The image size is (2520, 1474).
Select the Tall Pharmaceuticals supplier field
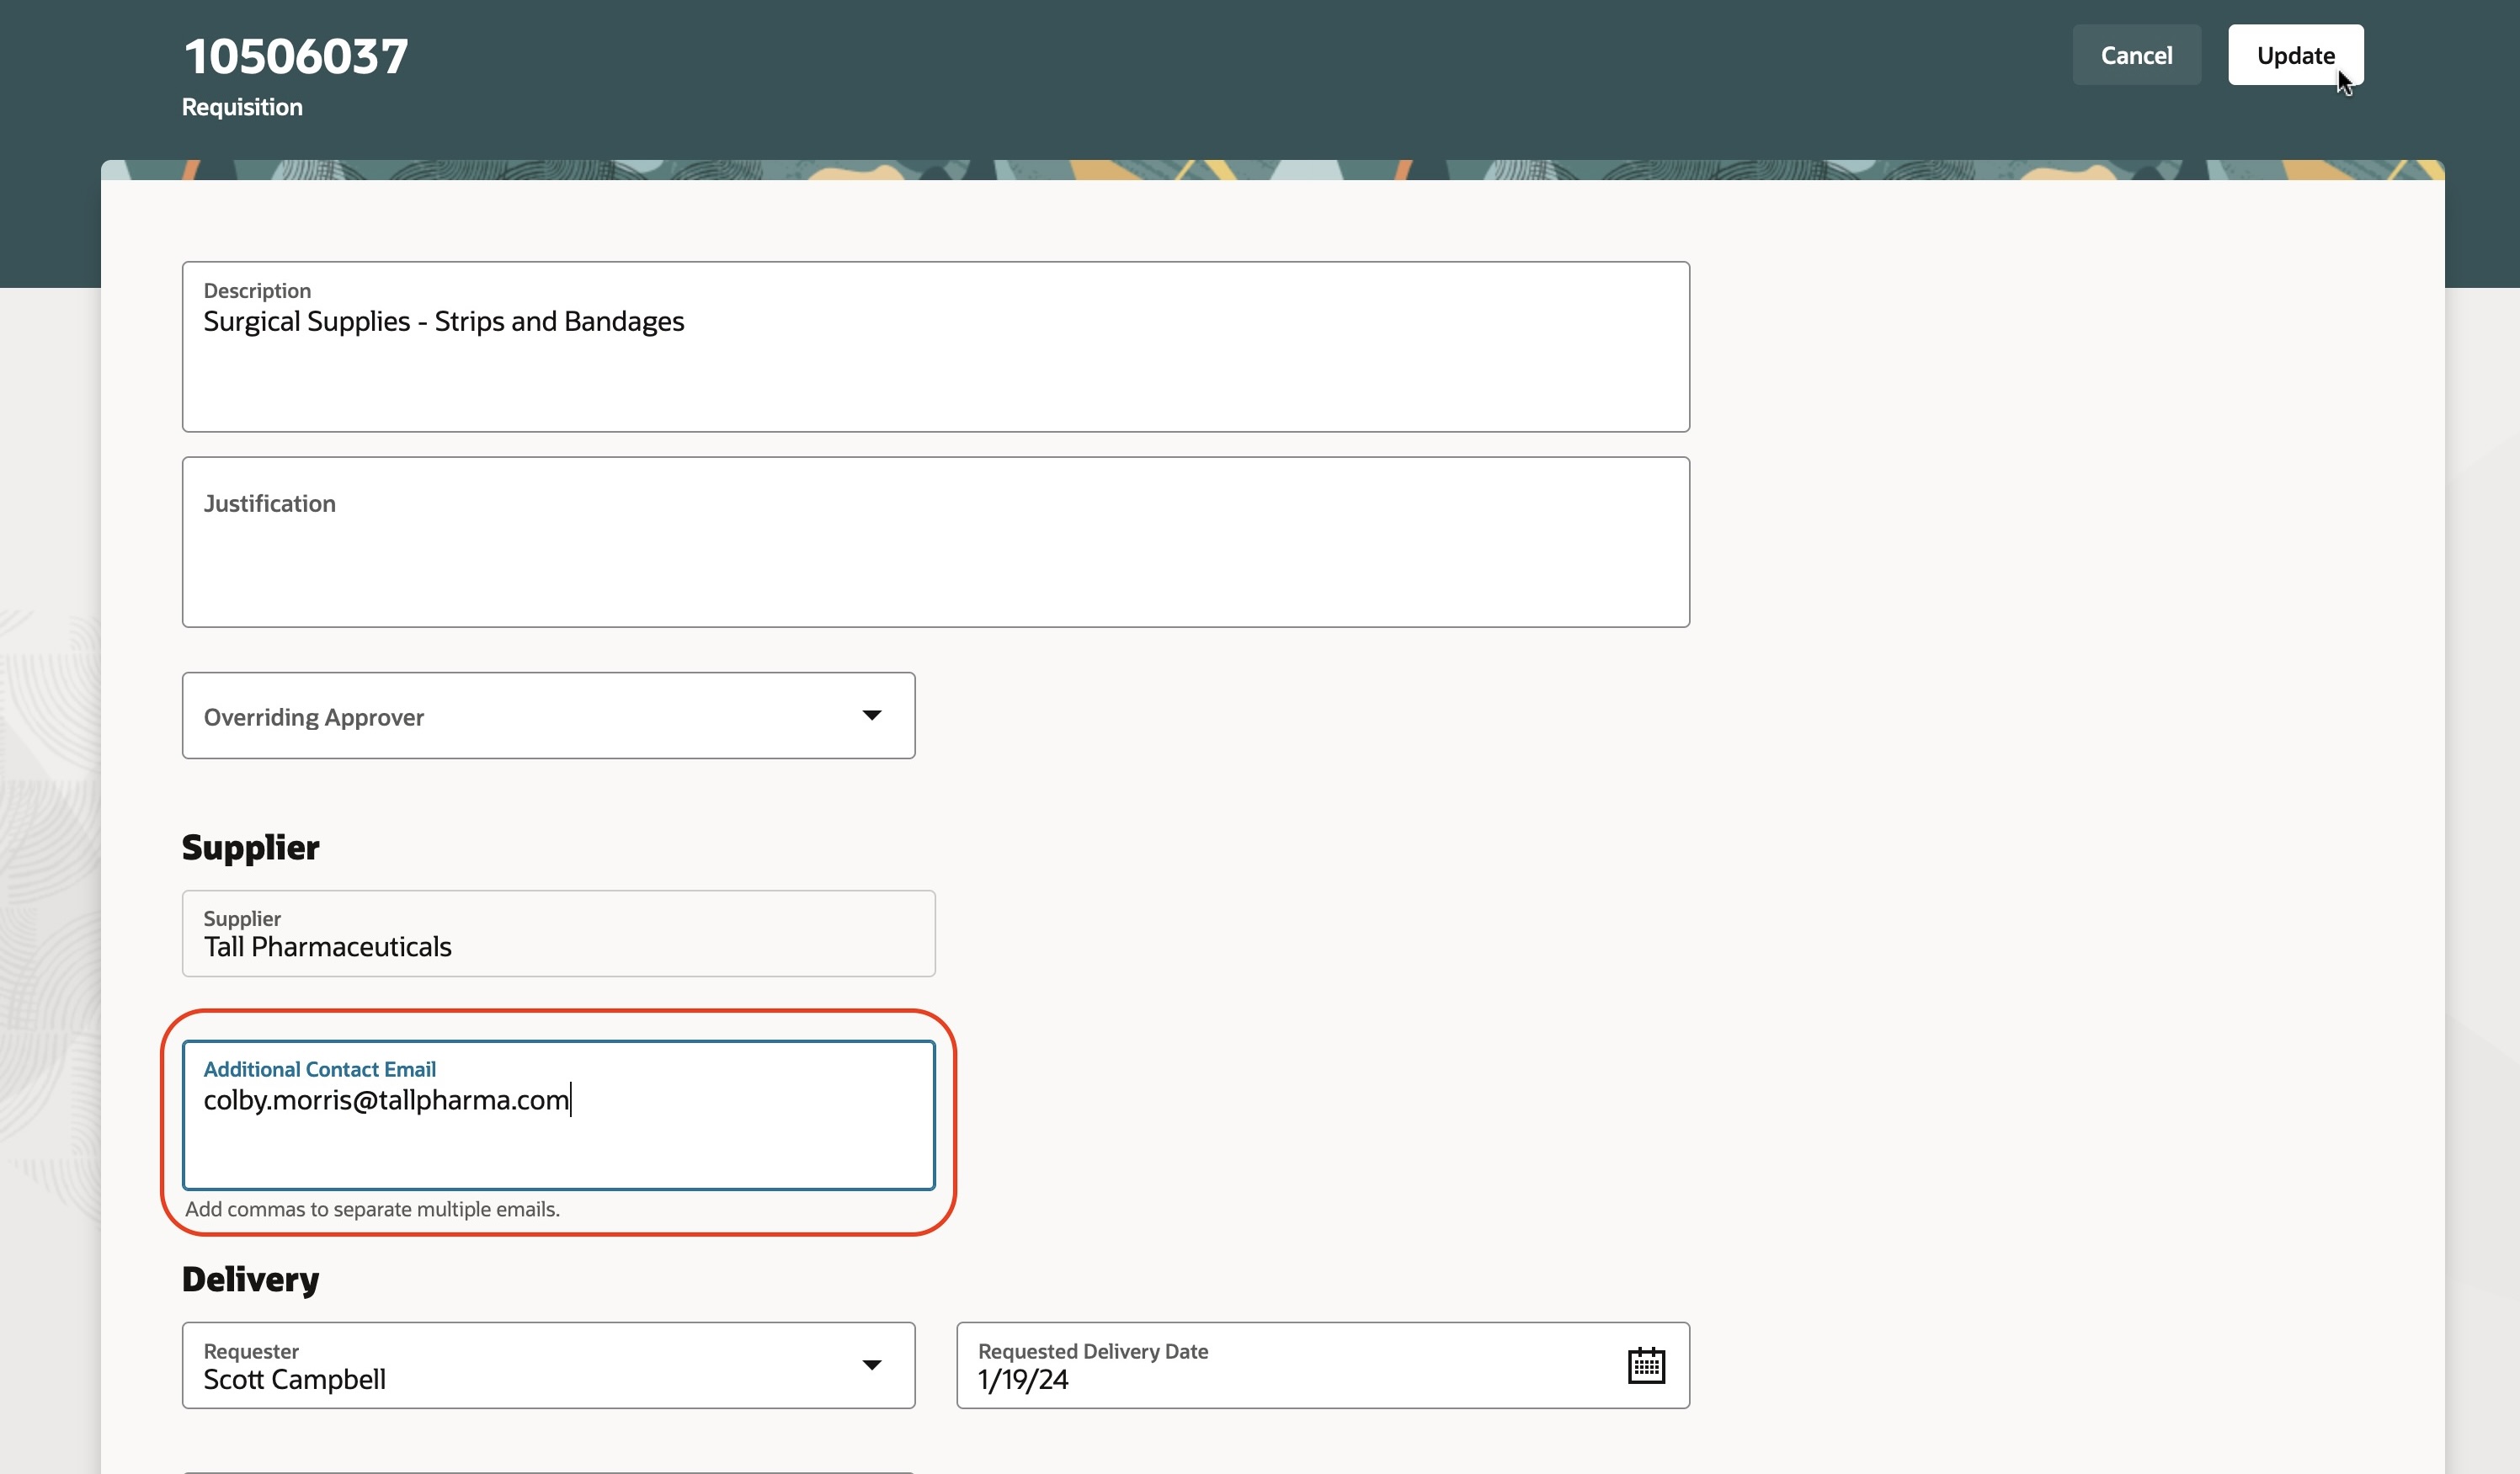coord(558,934)
